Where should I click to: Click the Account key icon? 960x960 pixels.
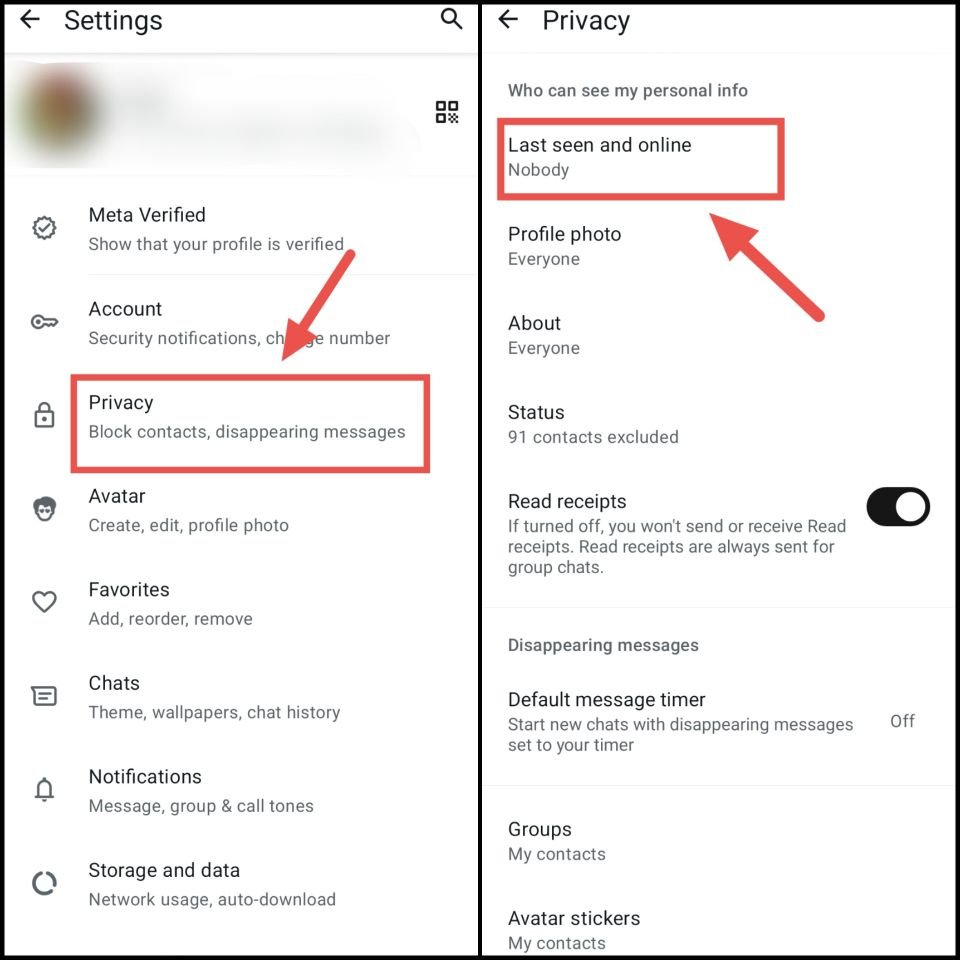44,321
